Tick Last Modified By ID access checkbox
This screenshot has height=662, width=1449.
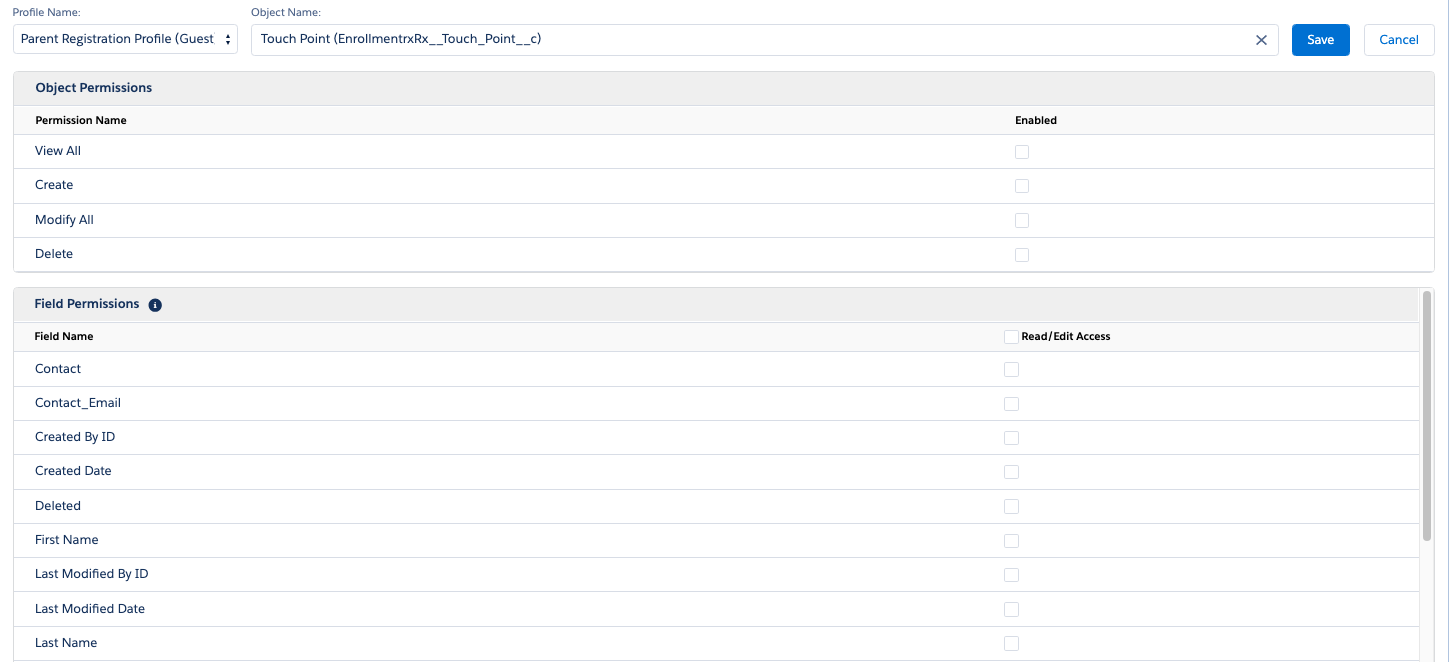[1011, 575]
